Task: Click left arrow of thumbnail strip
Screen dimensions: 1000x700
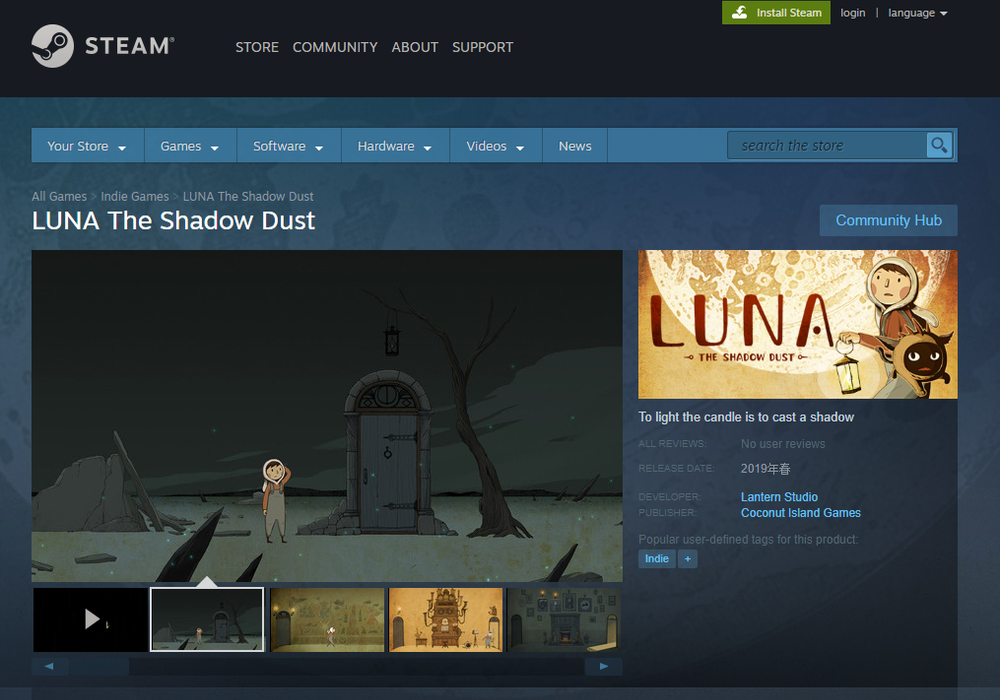Action: 49,666
